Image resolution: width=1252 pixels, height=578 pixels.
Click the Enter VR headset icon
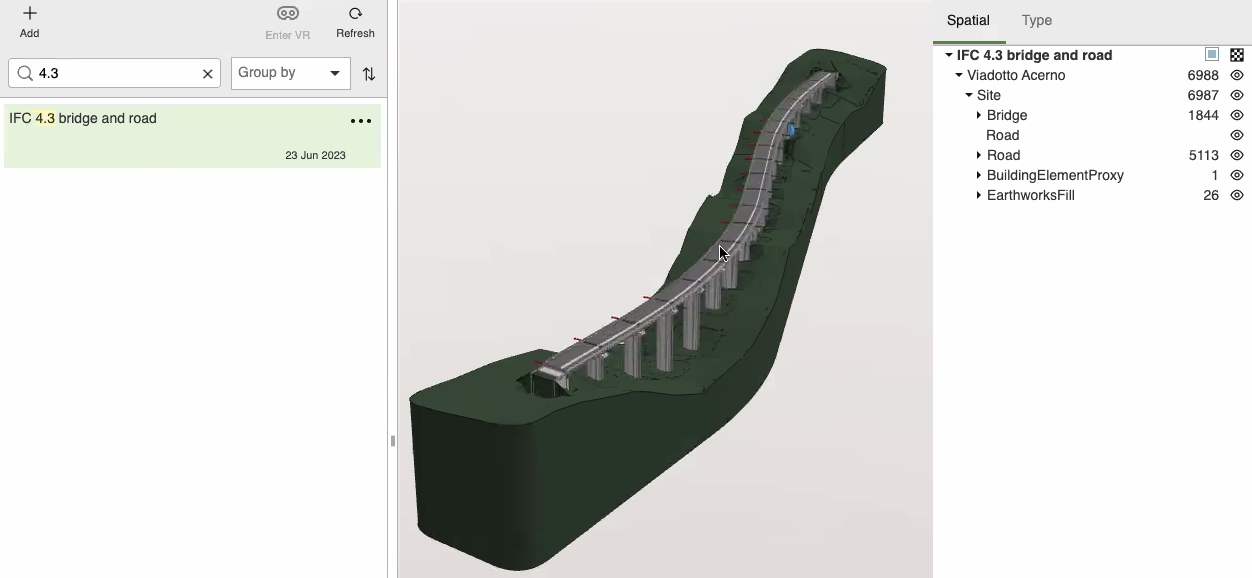click(x=288, y=14)
